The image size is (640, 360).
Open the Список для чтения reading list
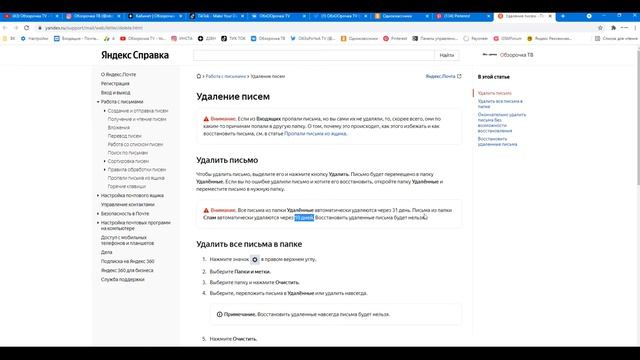(616, 38)
